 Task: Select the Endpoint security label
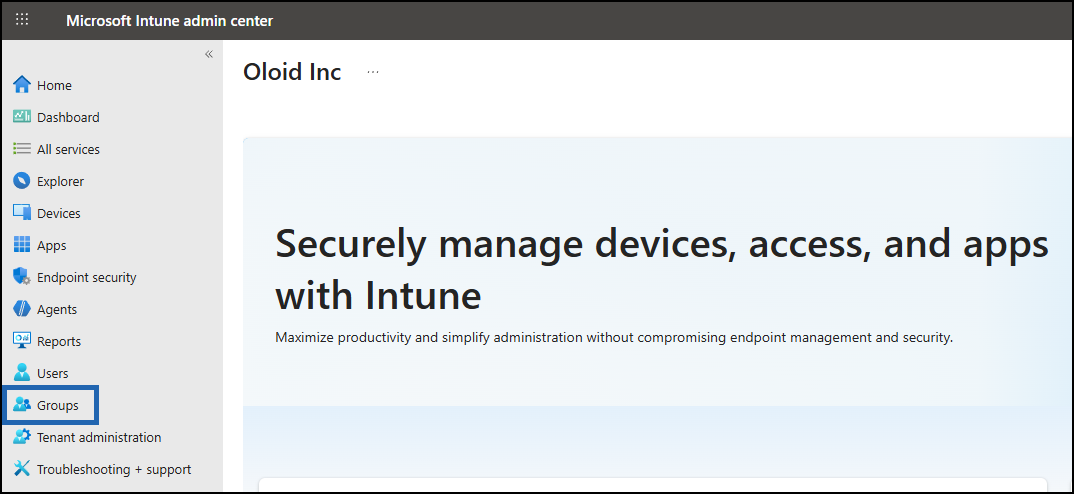[x=86, y=277]
